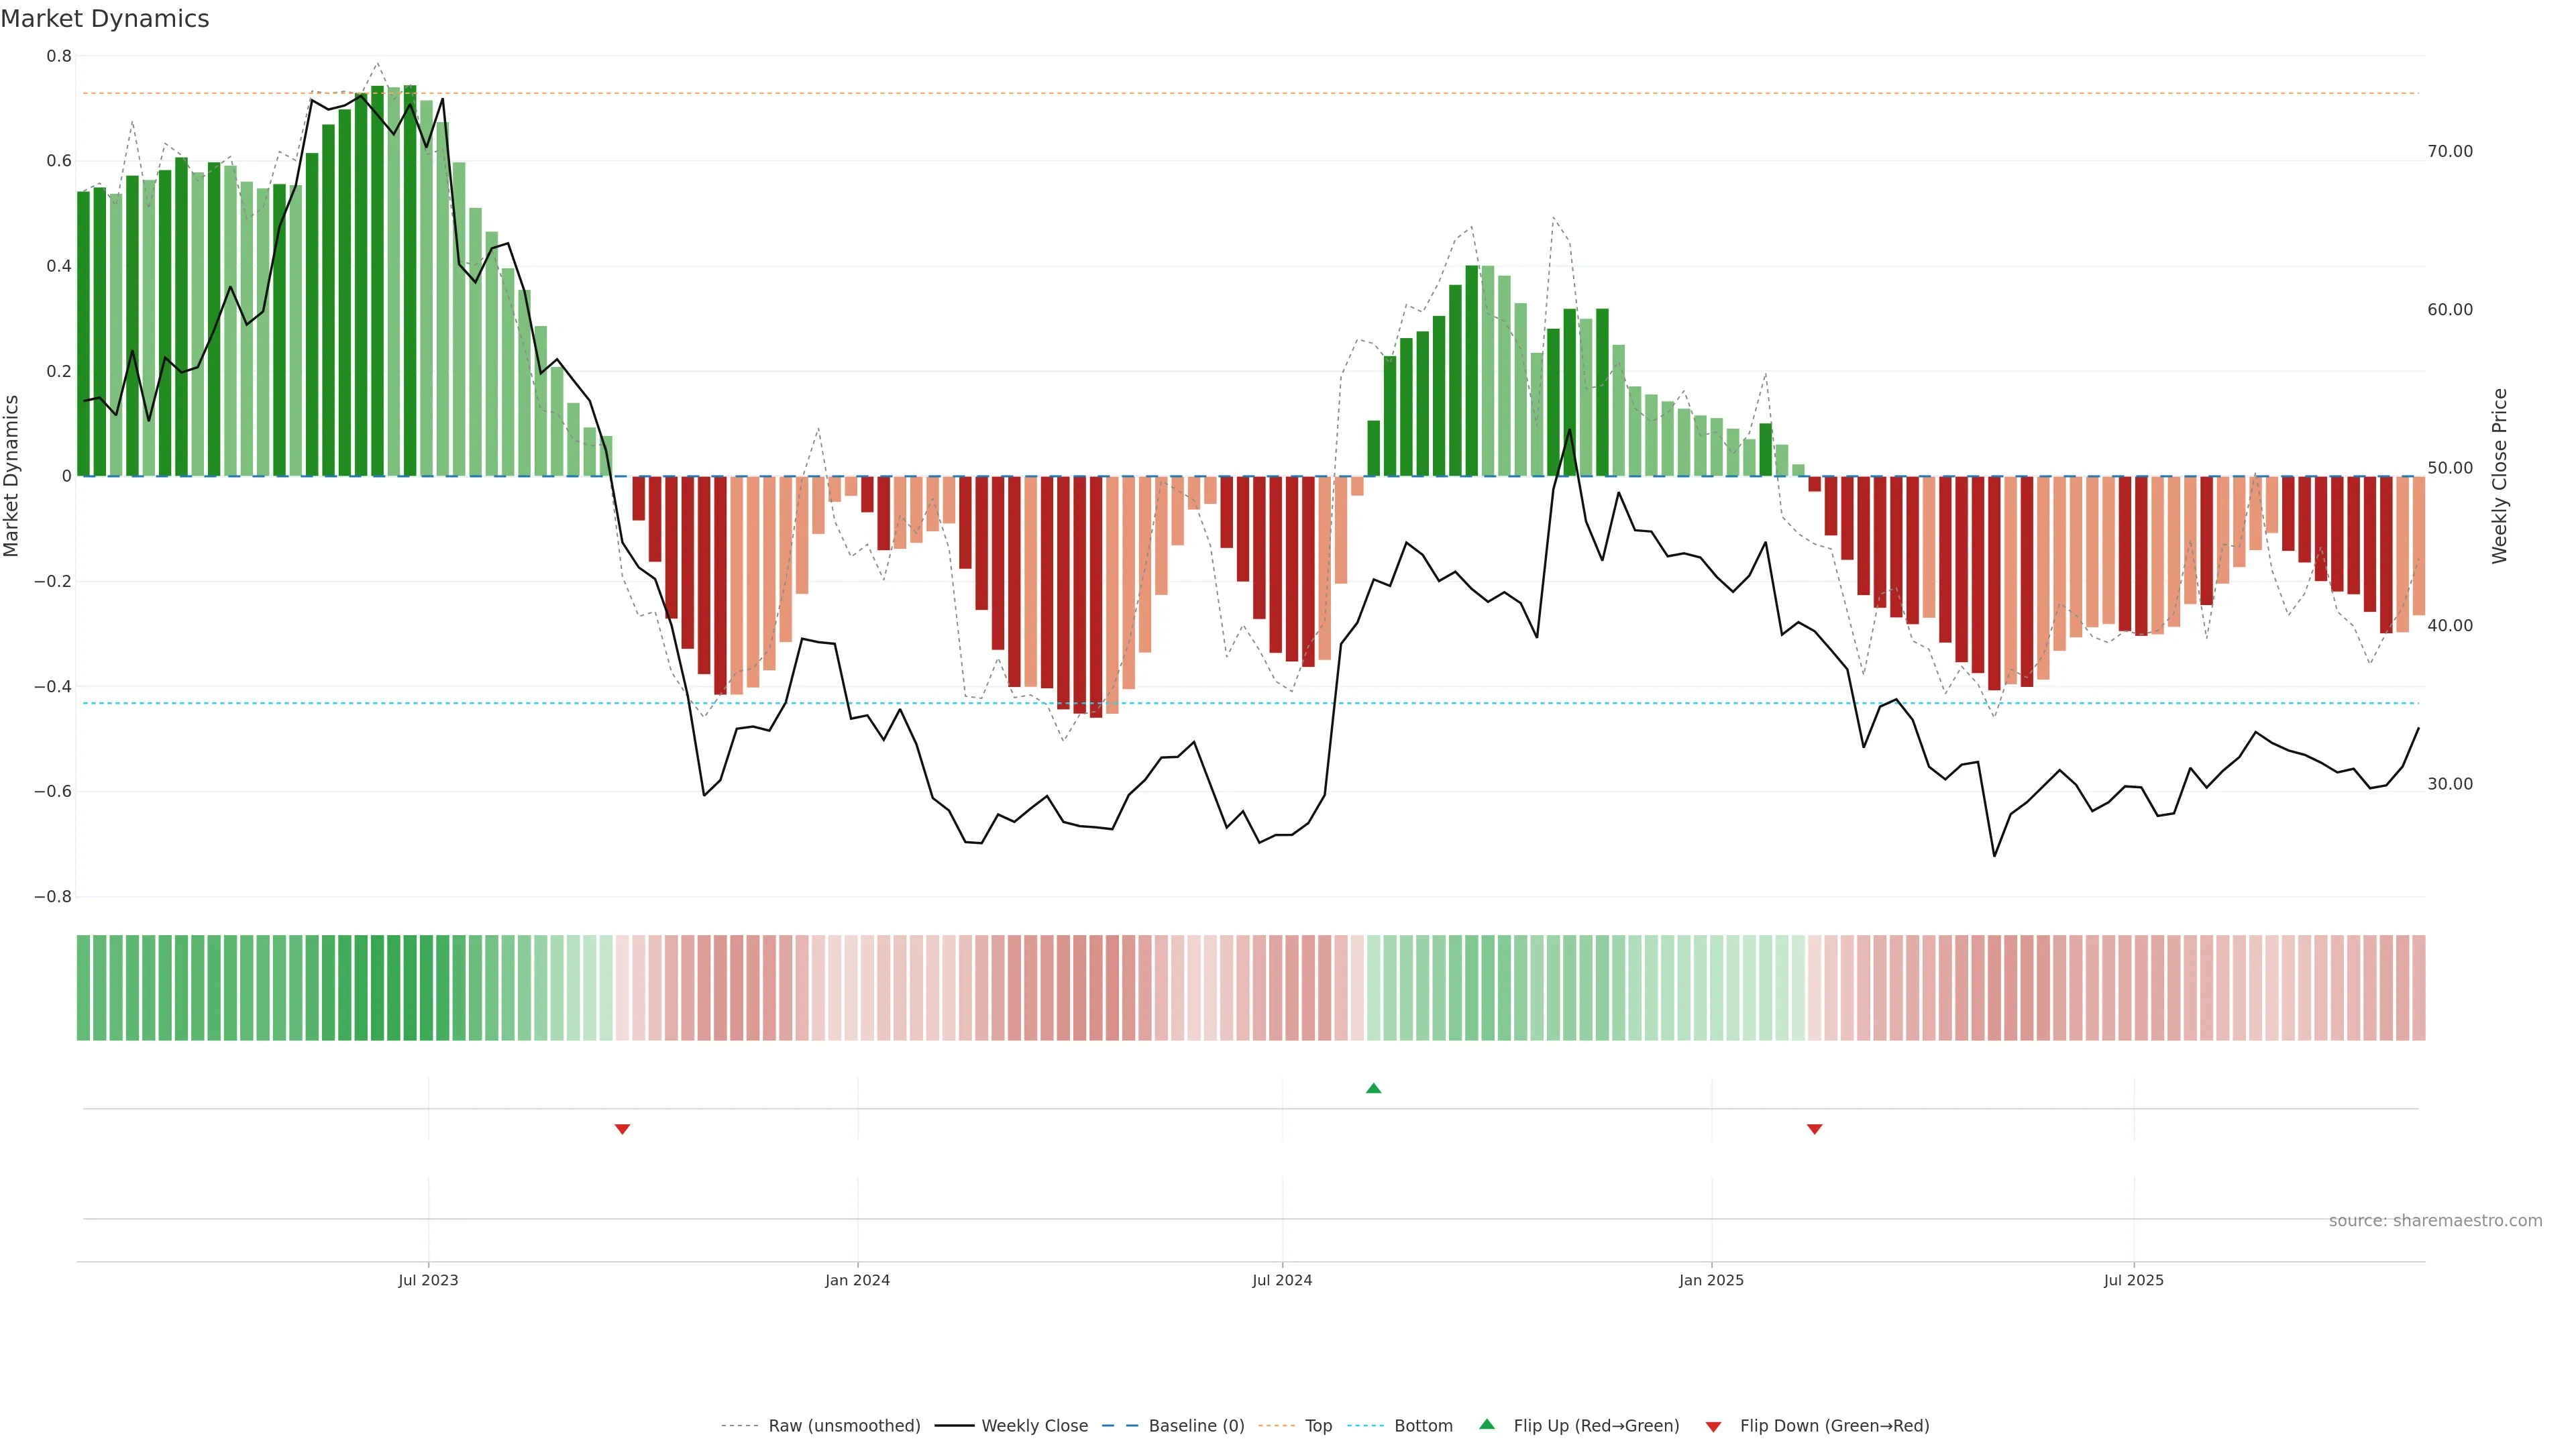This screenshot has width=2576, height=1449.
Task: Toggle the Weekly Close legend entry
Action: [1034, 1426]
